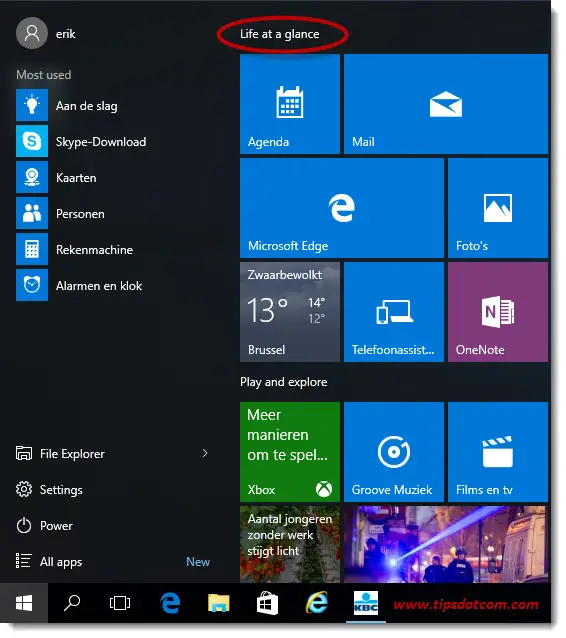Open the Groove Muziek tile
566x638 pixels.
pyautogui.click(x=394, y=452)
